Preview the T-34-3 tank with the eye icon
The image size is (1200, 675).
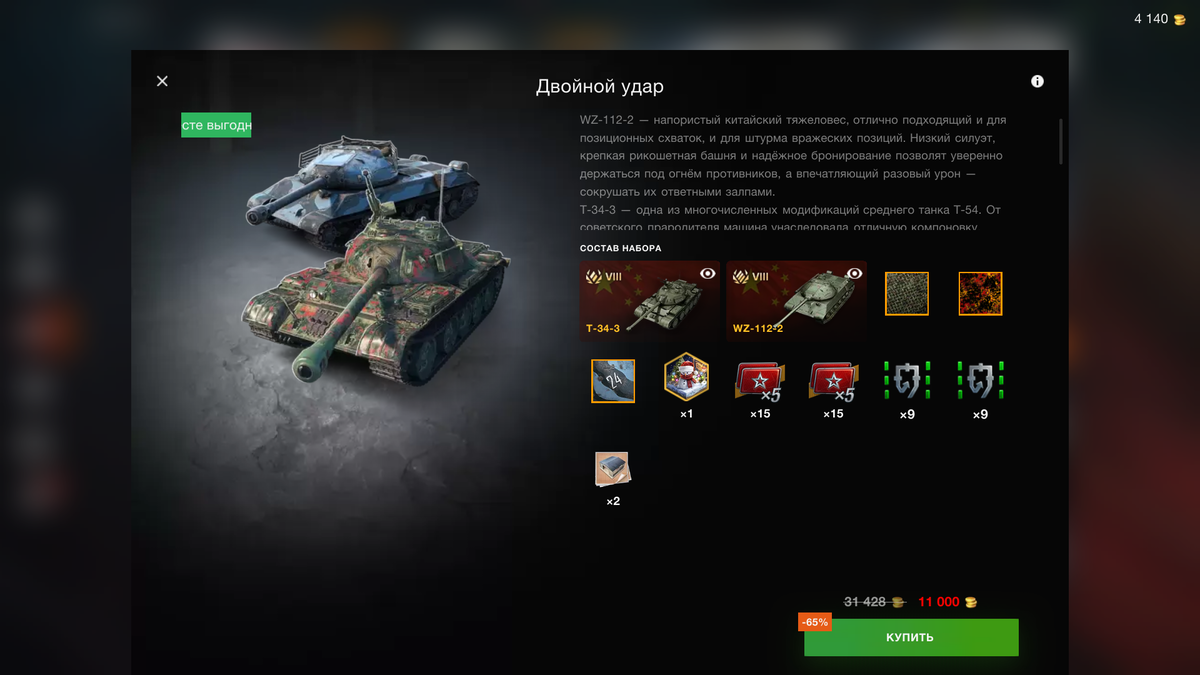pyautogui.click(x=708, y=273)
